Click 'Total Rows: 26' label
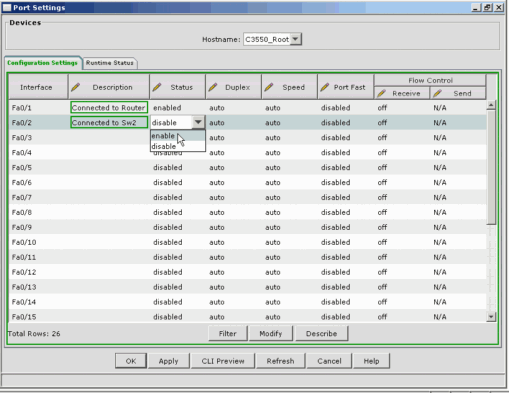The width and height of the screenshot is (509, 393). tap(34, 334)
